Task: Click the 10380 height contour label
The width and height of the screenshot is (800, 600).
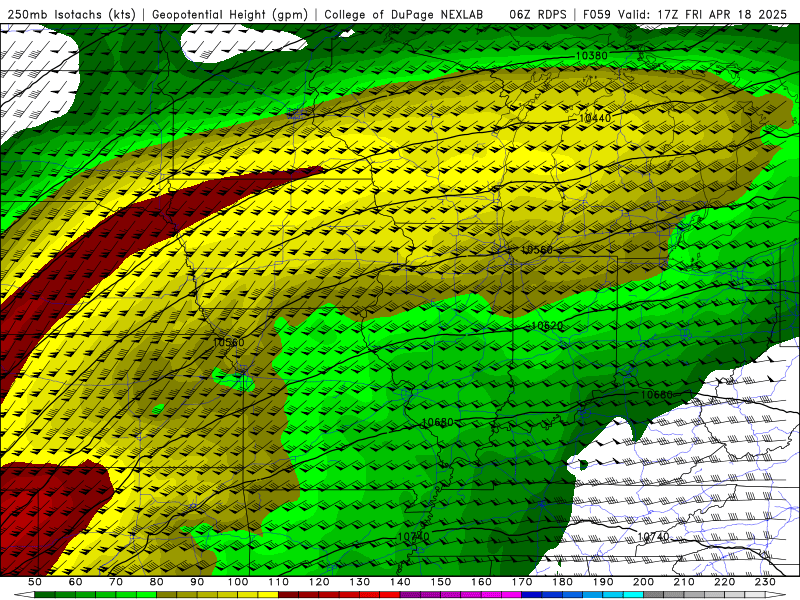Action: coord(592,56)
